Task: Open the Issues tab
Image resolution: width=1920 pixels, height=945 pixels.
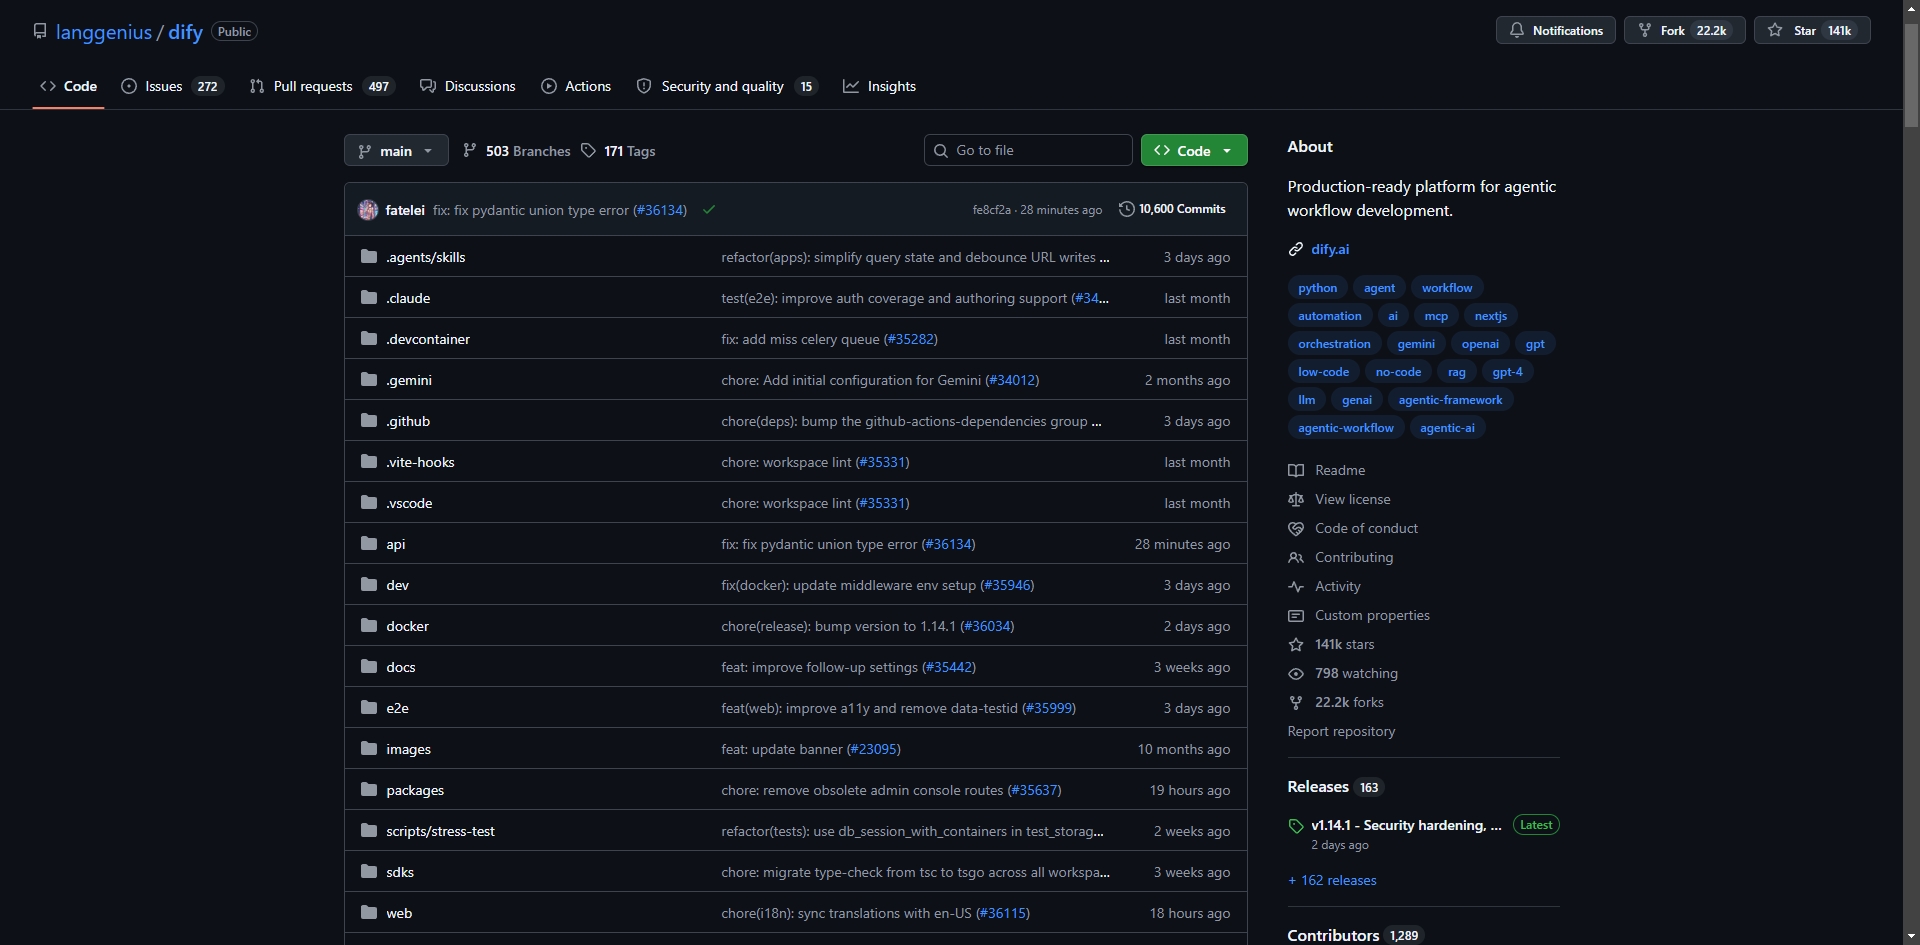Action: pyautogui.click(x=172, y=86)
